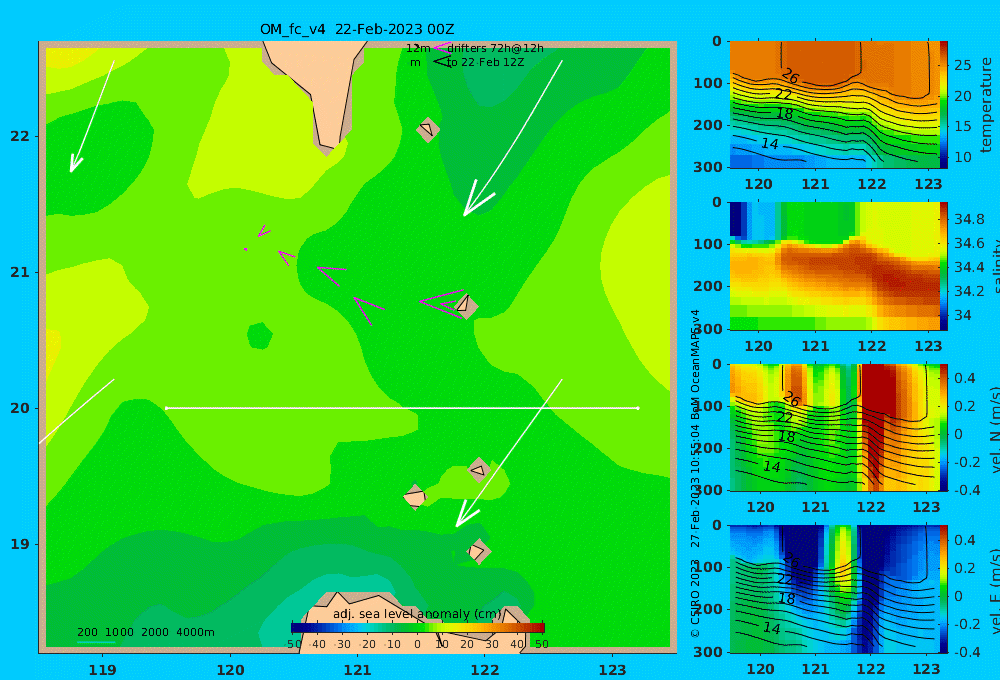The width and height of the screenshot is (1000, 680).
Task: Click the 34.2 tick on salinity colorbar
Action: [x=969, y=292]
